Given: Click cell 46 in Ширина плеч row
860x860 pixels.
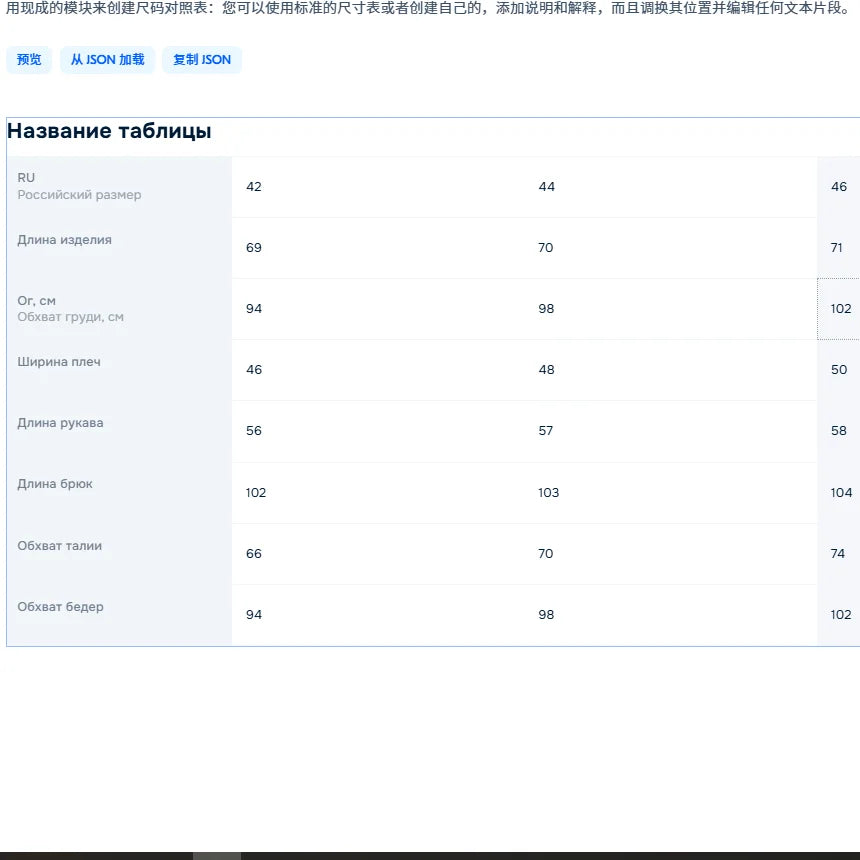Looking at the screenshot, I should point(378,370).
